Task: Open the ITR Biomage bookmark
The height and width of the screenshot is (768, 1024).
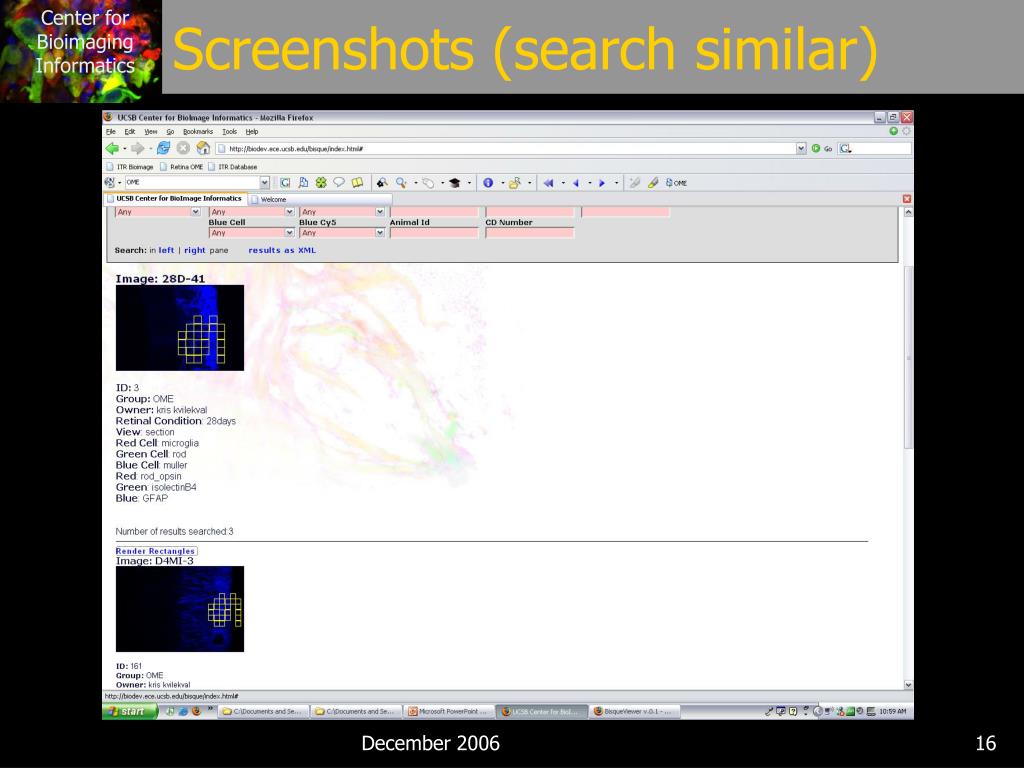Action: (x=131, y=167)
